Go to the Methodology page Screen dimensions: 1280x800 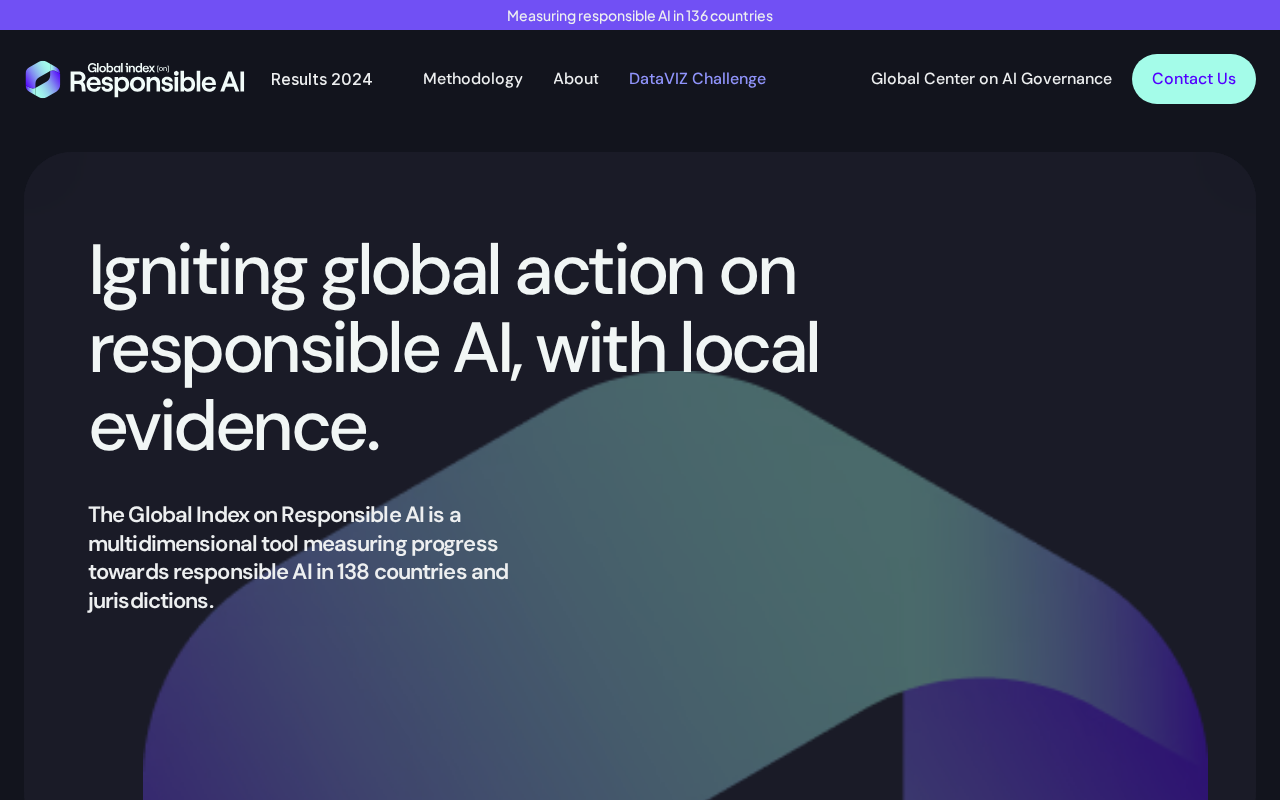[472, 79]
